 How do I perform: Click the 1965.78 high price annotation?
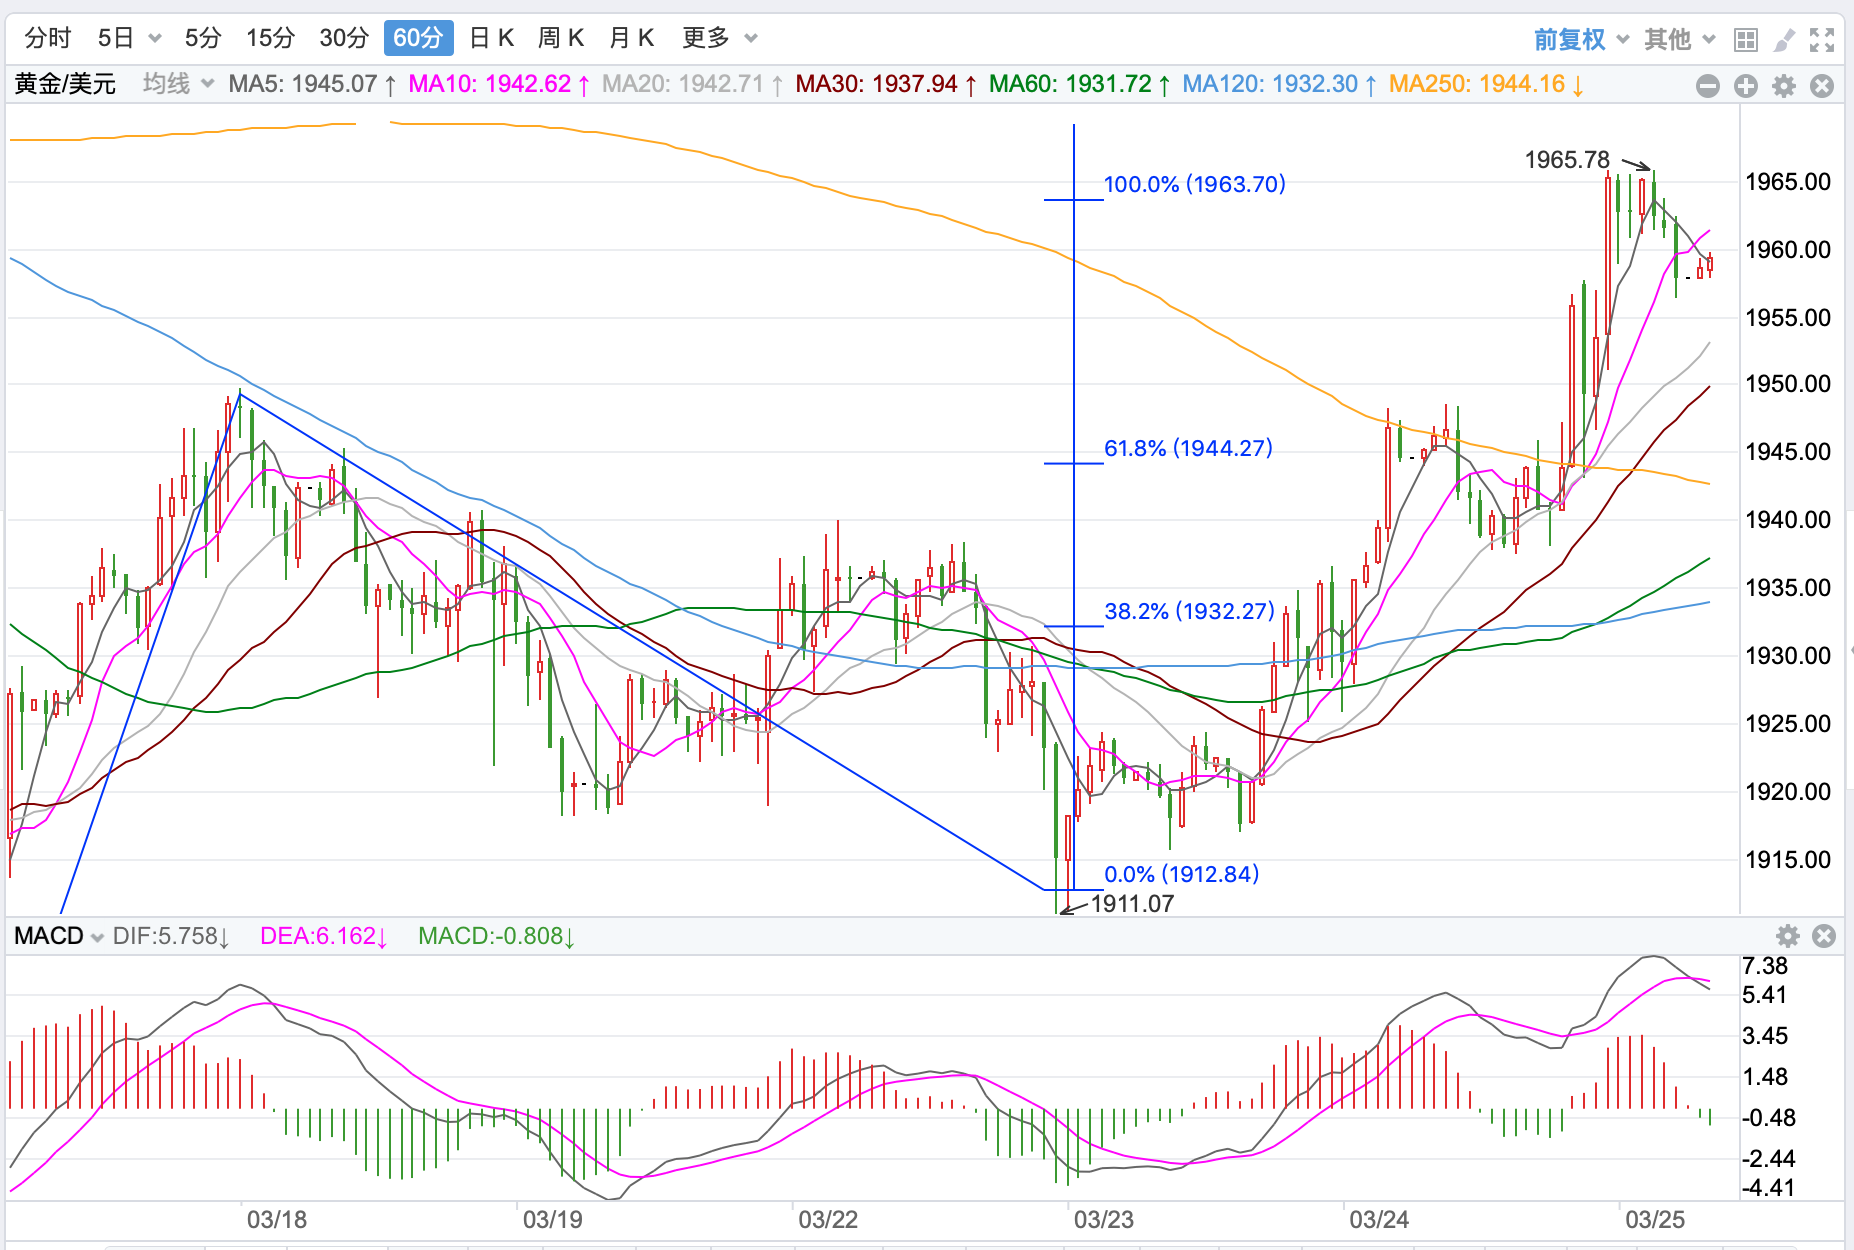[x=1567, y=160]
